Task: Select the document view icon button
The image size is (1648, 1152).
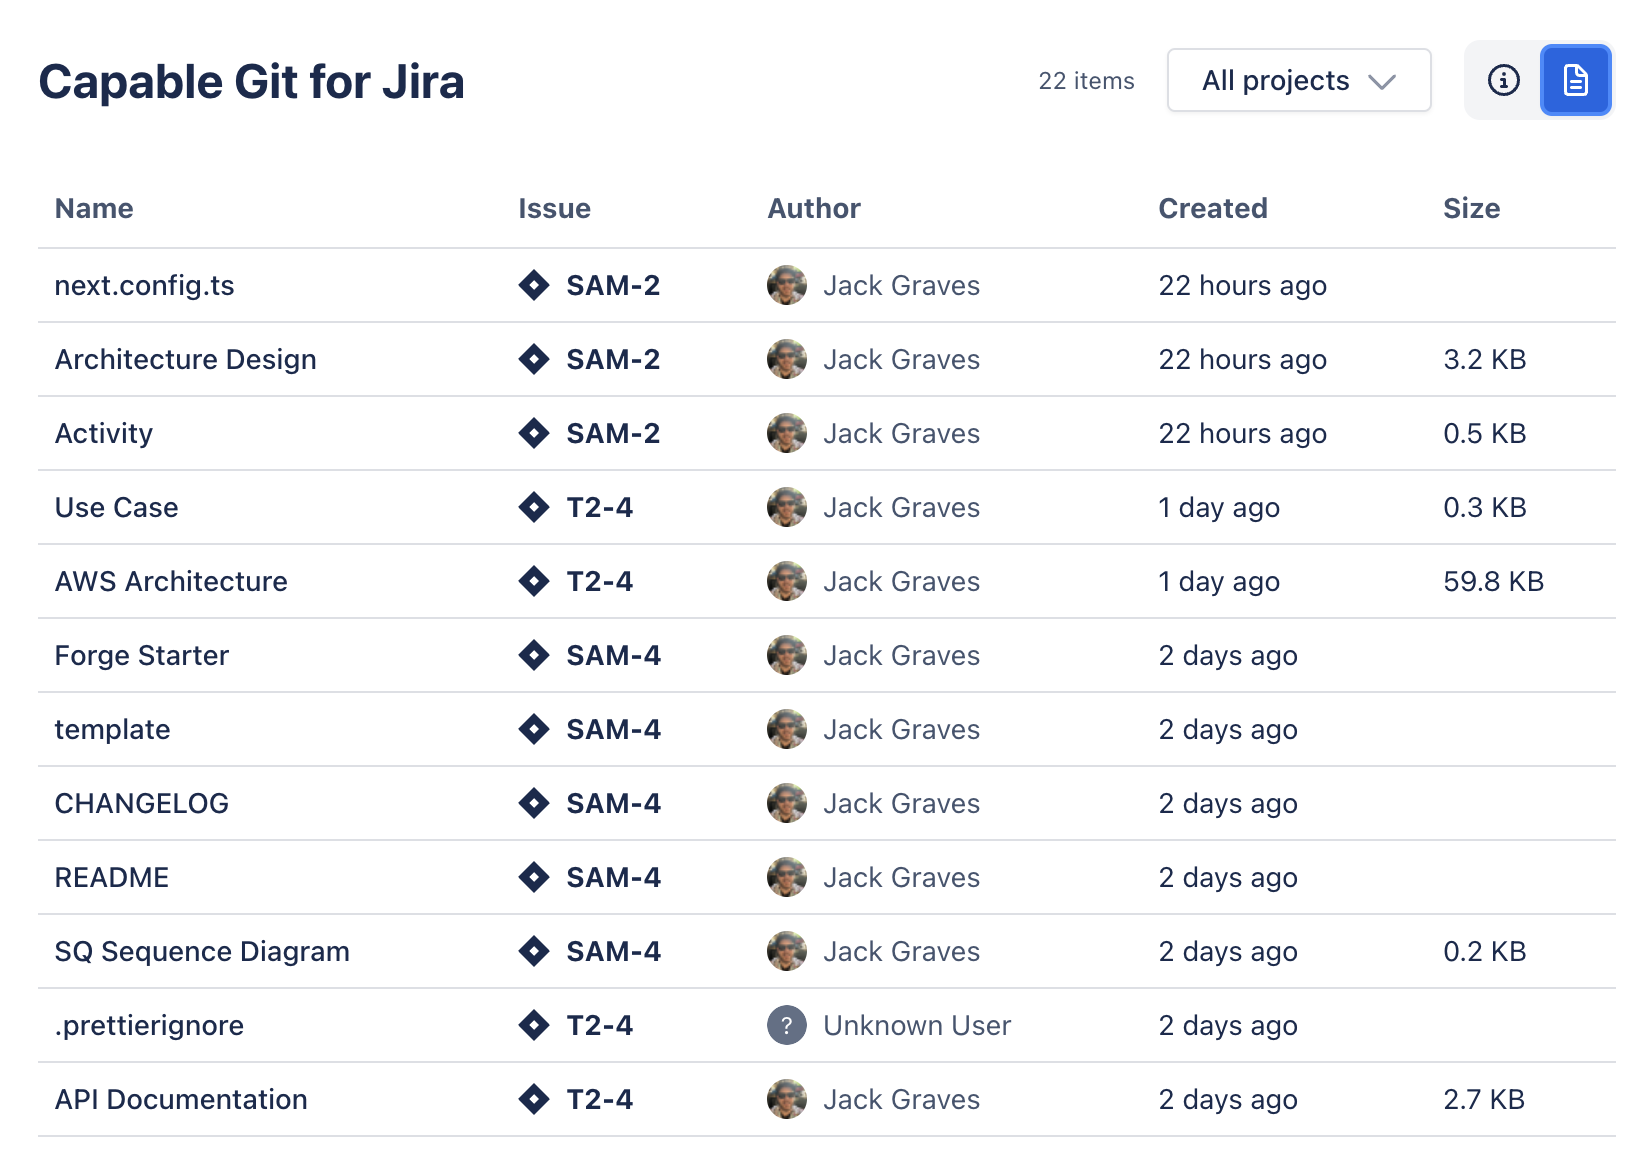Action: [1575, 80]
